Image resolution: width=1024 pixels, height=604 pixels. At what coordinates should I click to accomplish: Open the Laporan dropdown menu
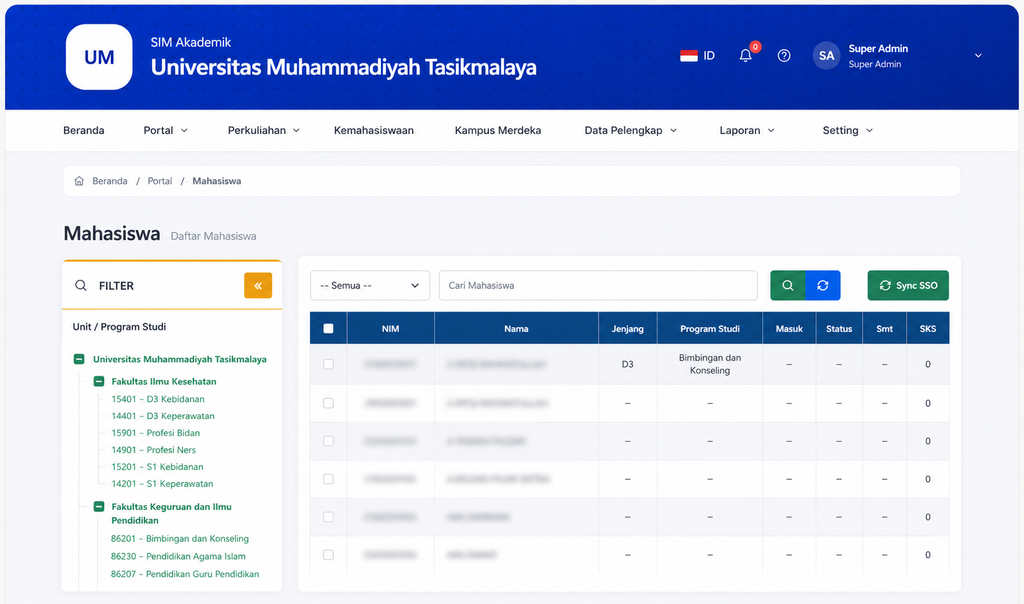click(747, 131)
